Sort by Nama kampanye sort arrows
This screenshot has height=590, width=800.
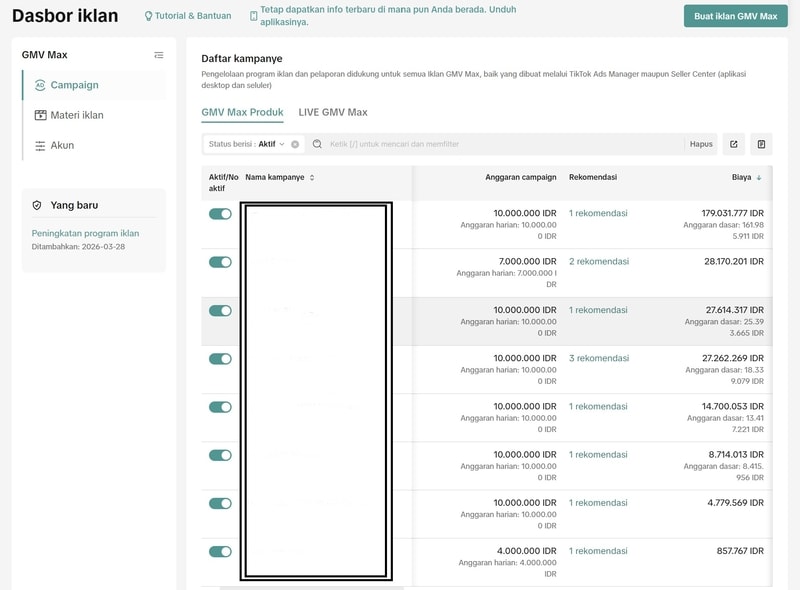point(312,178)
